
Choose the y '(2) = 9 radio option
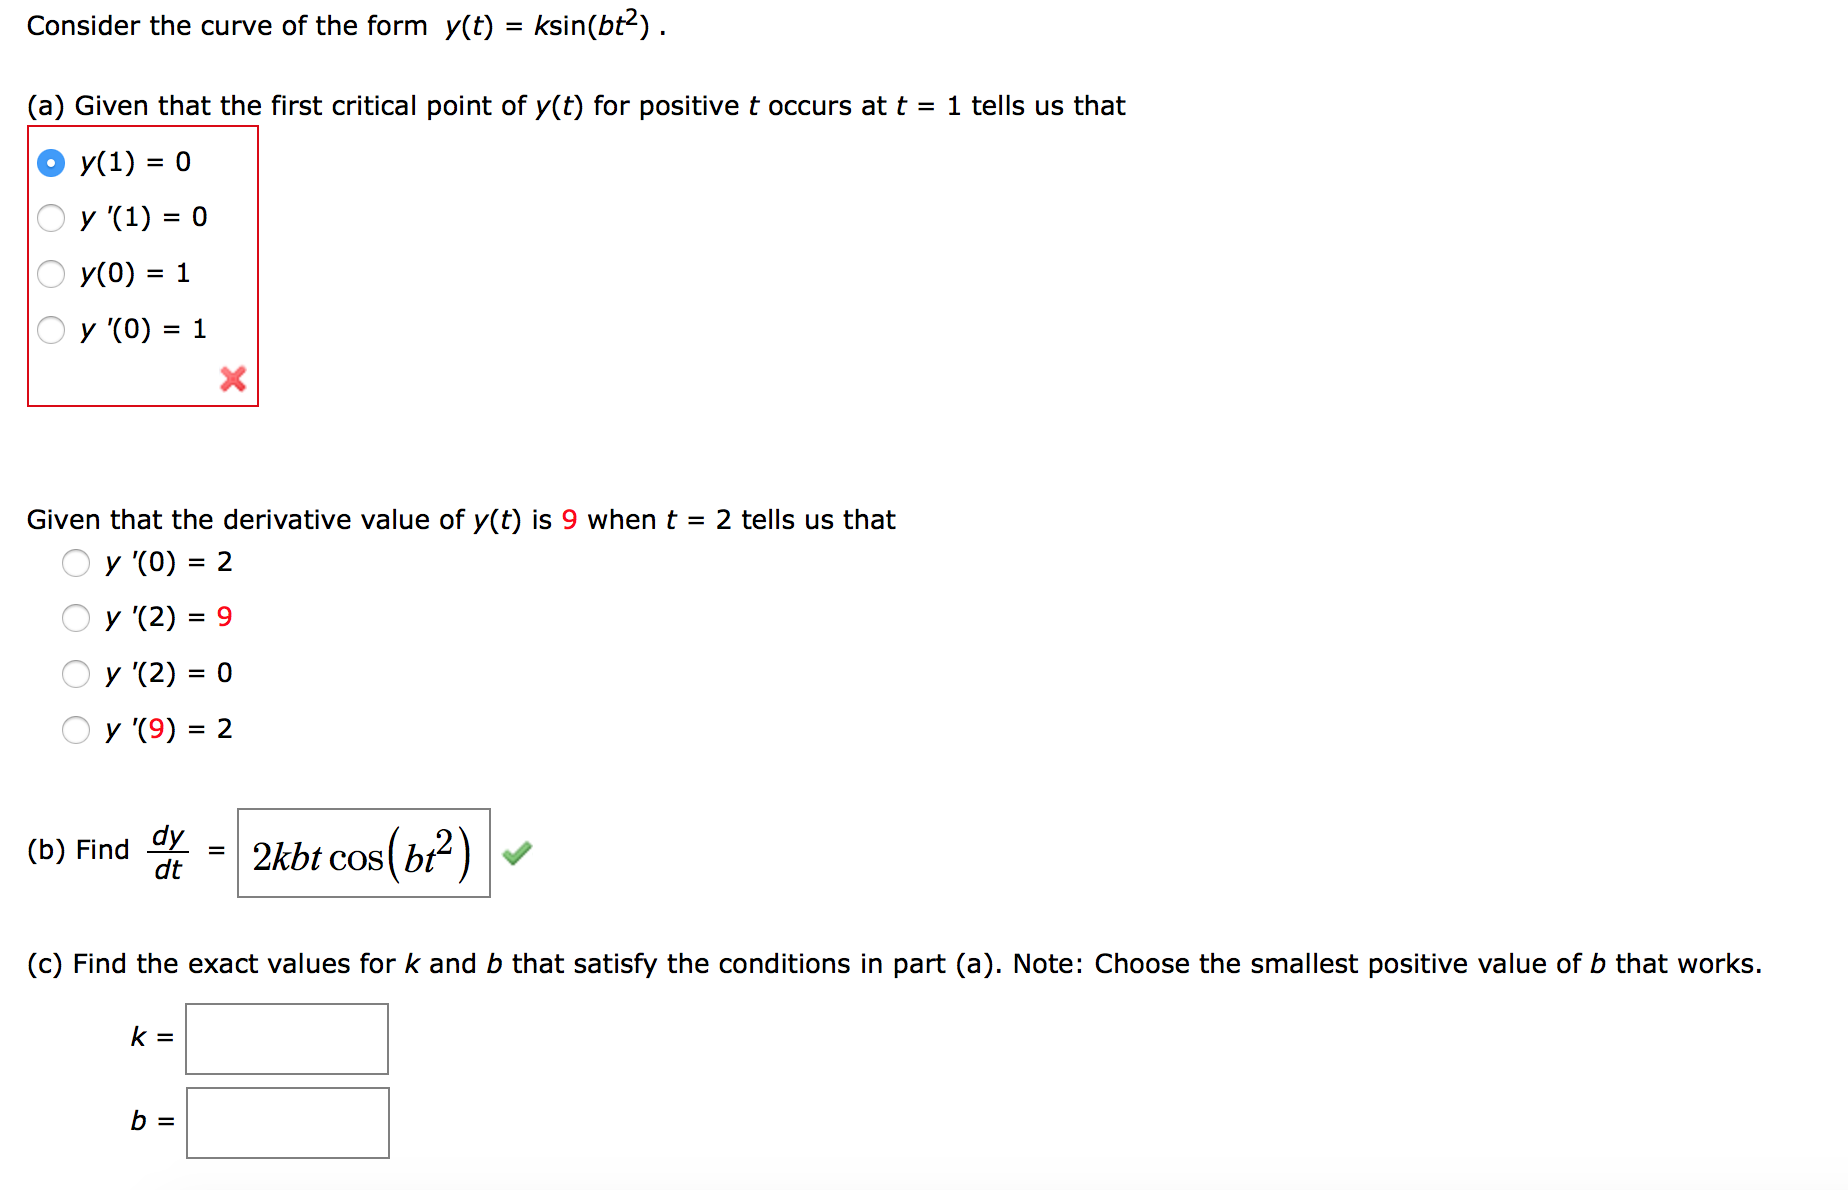click(76, 617)
